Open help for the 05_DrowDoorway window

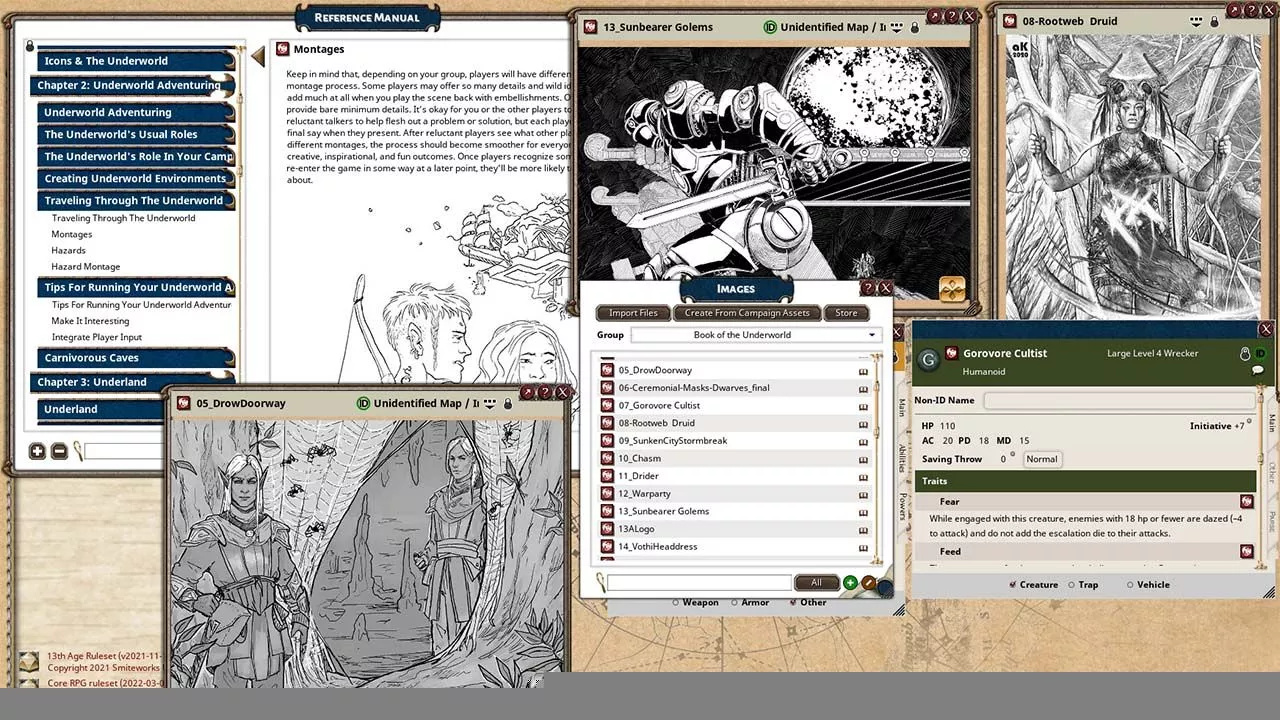point(545,393)
